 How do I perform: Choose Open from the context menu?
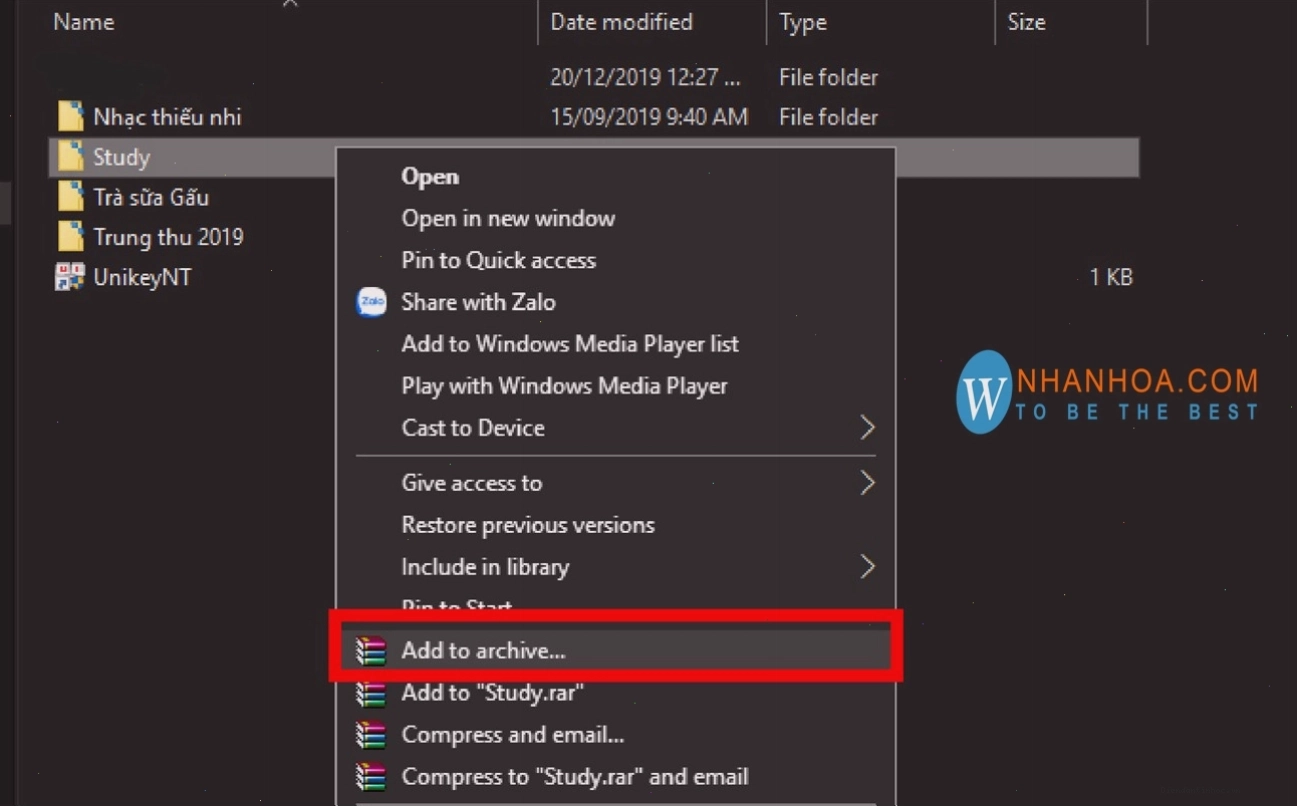(430, 177)
